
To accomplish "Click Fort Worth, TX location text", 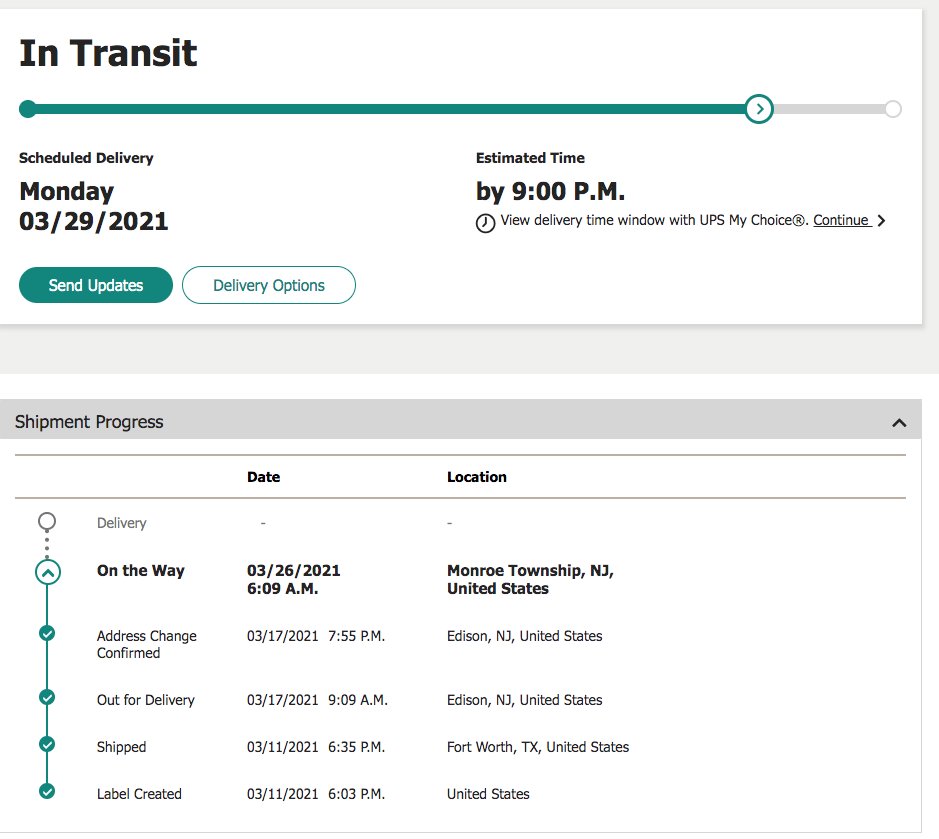I will (x=538, y=747).
